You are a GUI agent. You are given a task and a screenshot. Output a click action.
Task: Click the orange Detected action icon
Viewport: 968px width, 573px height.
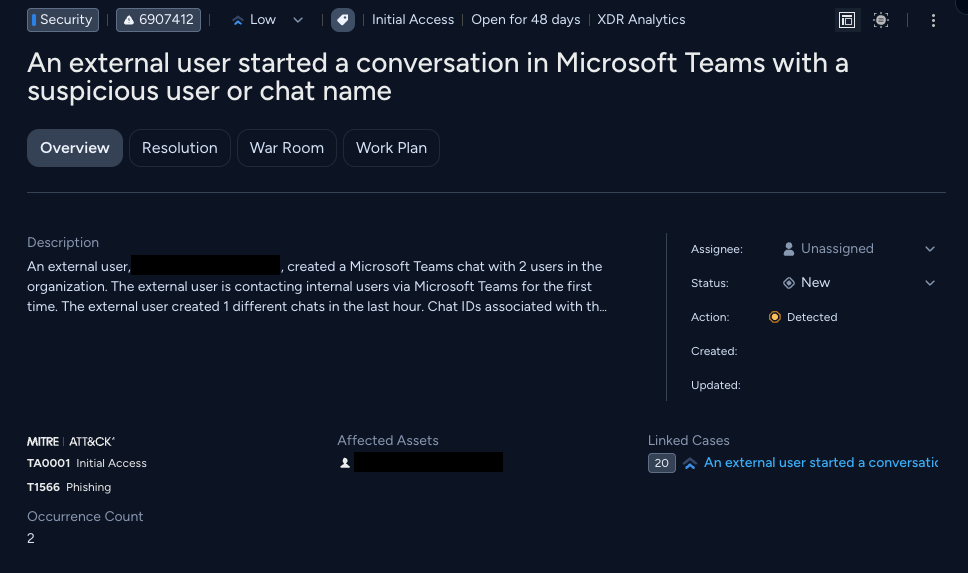pyautogui.click(x=775, y=317)
